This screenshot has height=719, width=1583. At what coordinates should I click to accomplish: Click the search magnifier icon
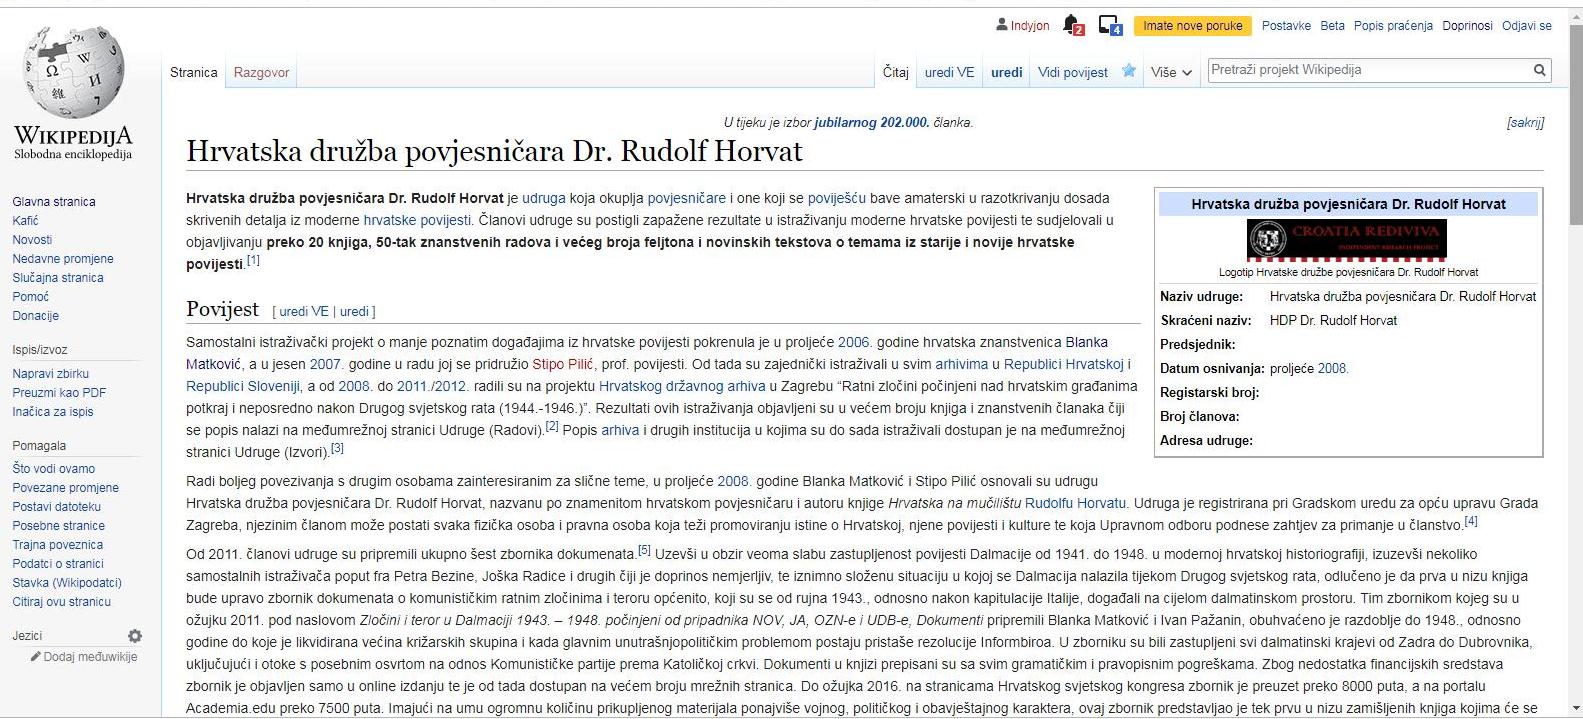tap(1540, 70)
